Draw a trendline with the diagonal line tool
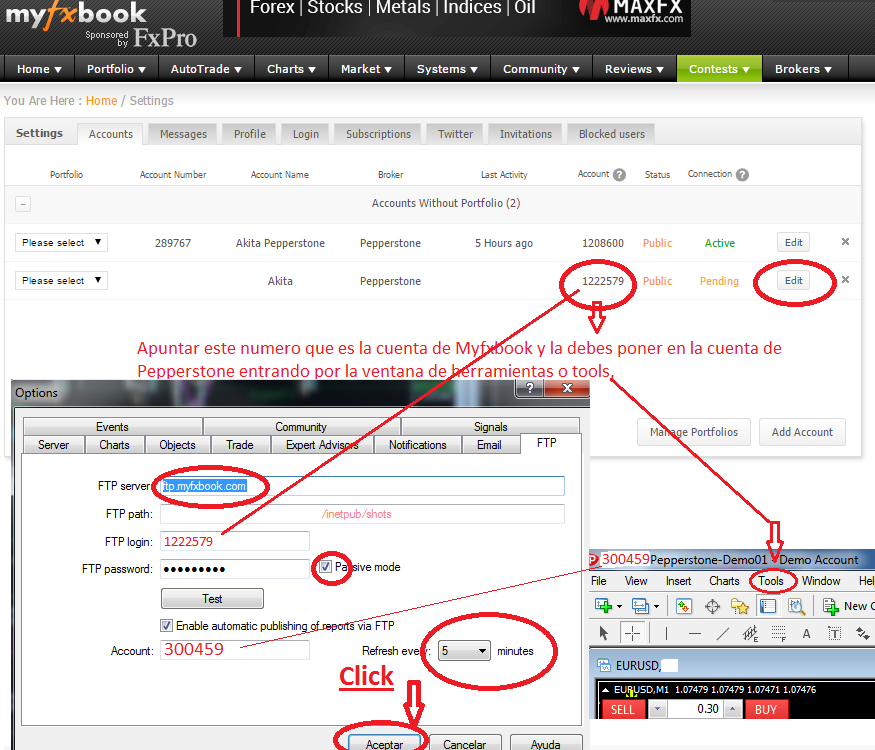This screenshot has width=875, height=750. pyautogui.click(x=723, y=633)
